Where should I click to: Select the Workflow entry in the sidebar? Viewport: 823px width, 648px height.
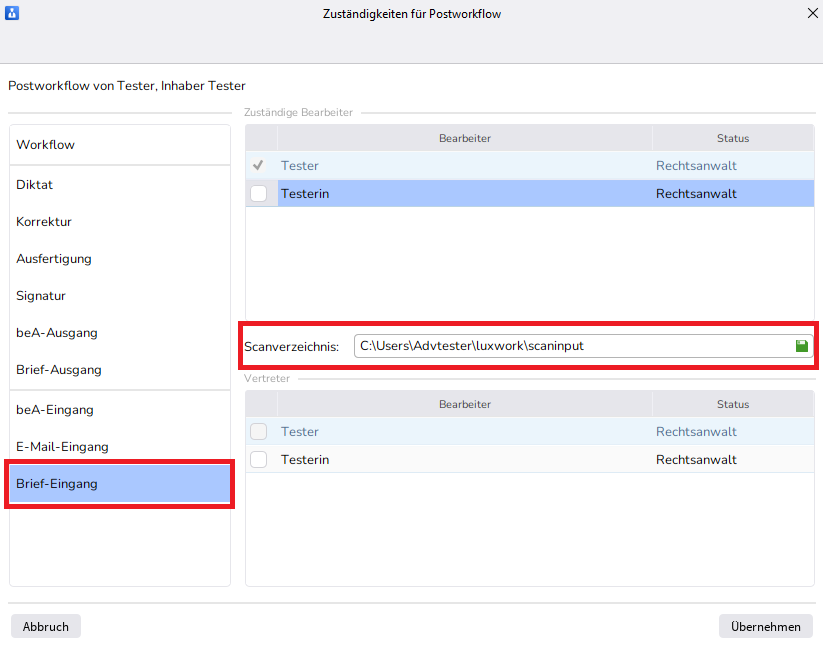(x=45, y=145)
